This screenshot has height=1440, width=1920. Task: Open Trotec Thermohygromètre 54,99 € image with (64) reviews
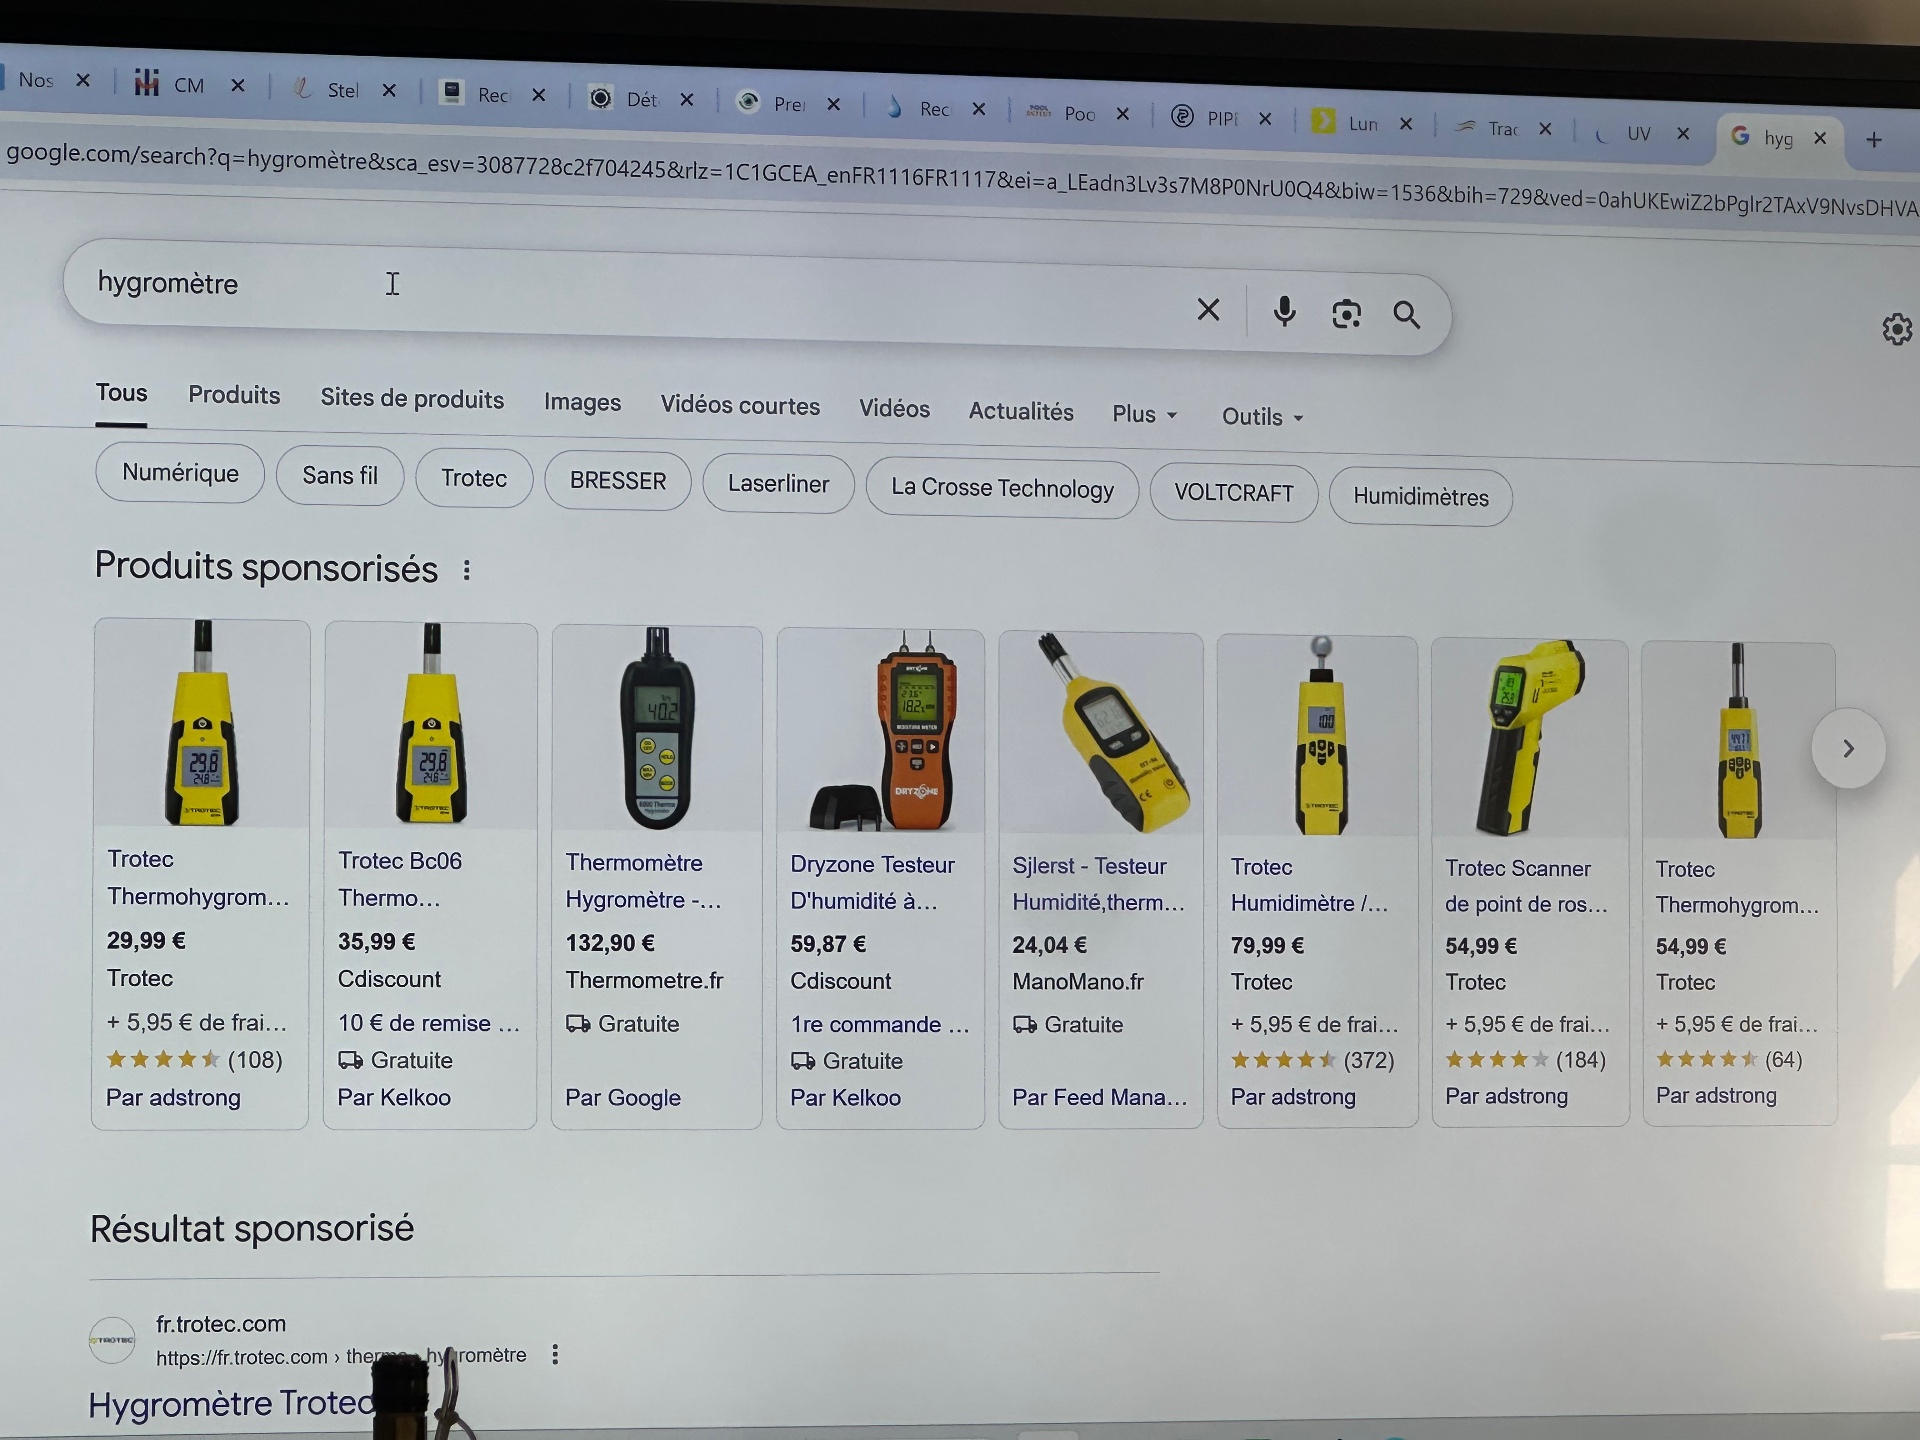(1739, 741)
